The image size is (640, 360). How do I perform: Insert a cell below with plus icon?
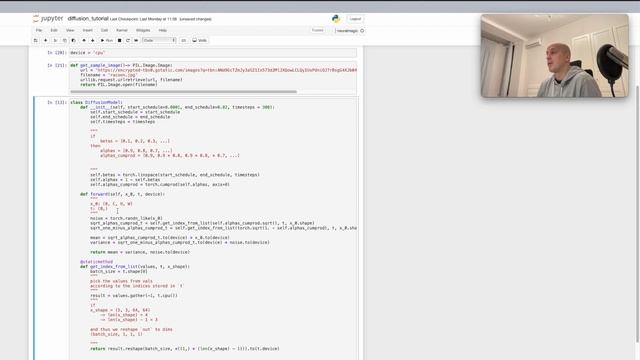click(45, 40)
